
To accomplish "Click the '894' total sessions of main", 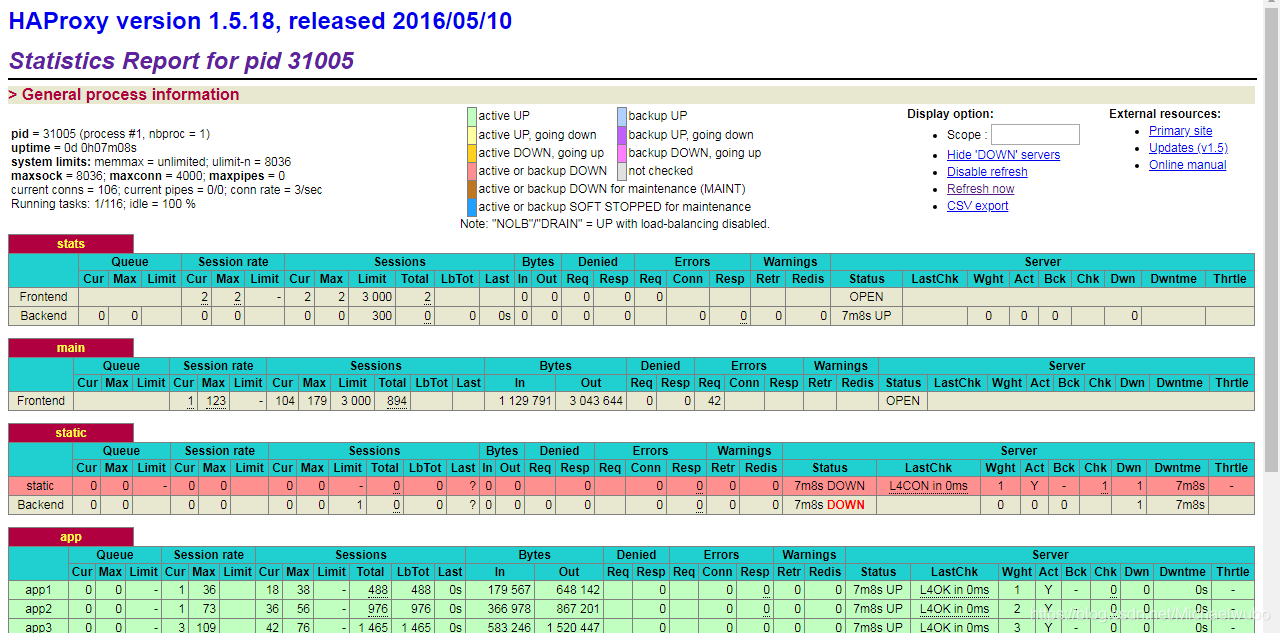I will coord(396,401).
